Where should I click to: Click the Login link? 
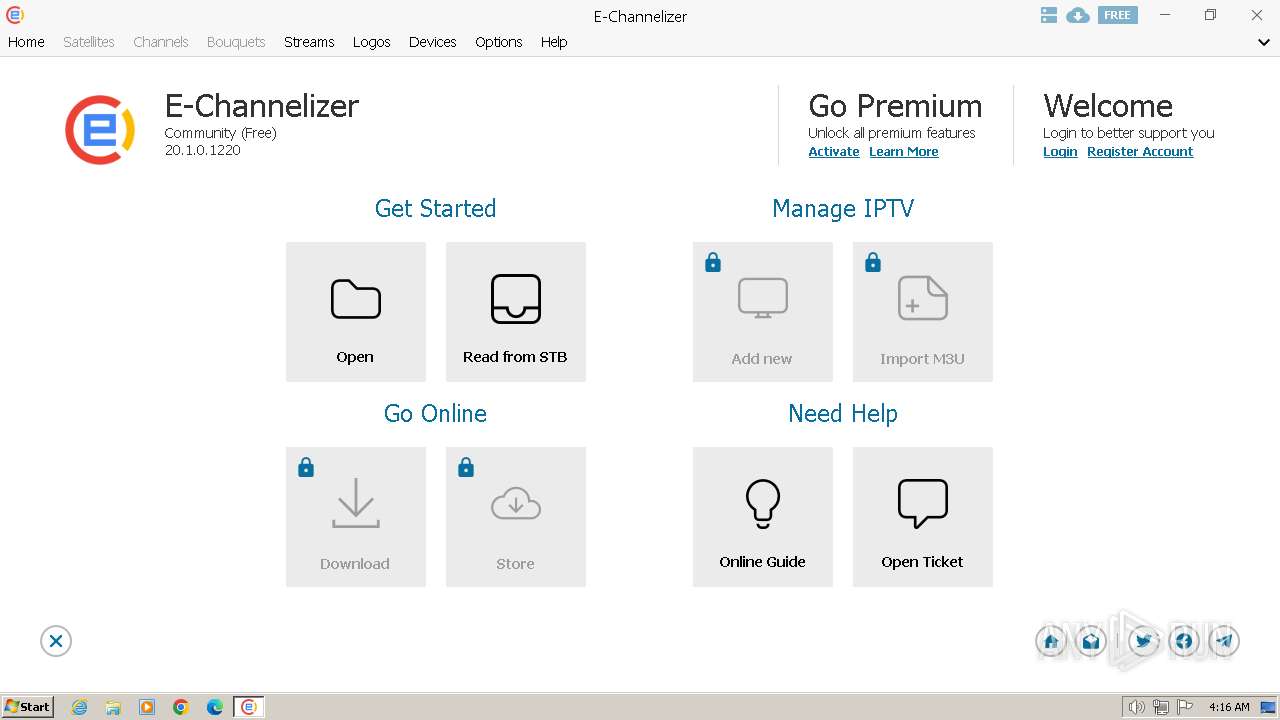pos(1060,152)
